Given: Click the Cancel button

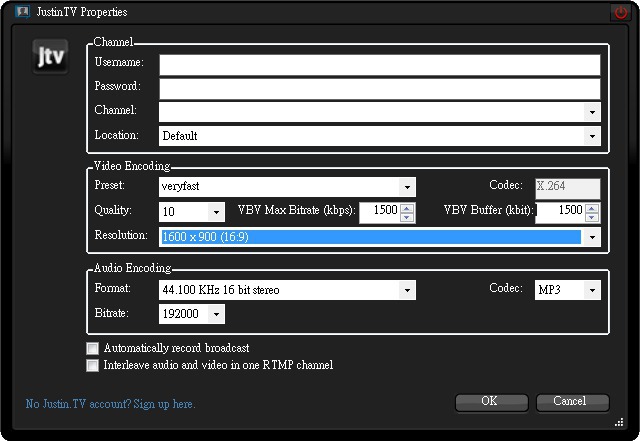Looking at the screenshot, I should pyautogui.click(x=572, y=402).
